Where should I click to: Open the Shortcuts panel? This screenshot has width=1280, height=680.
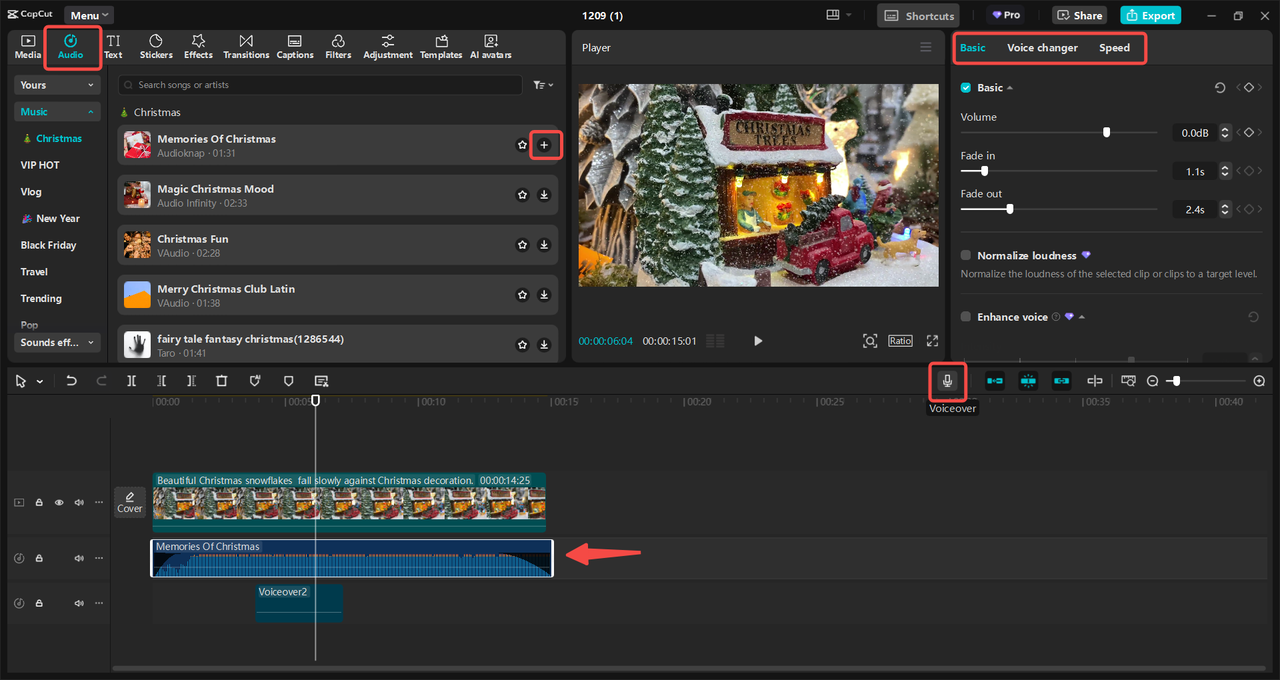918,15
